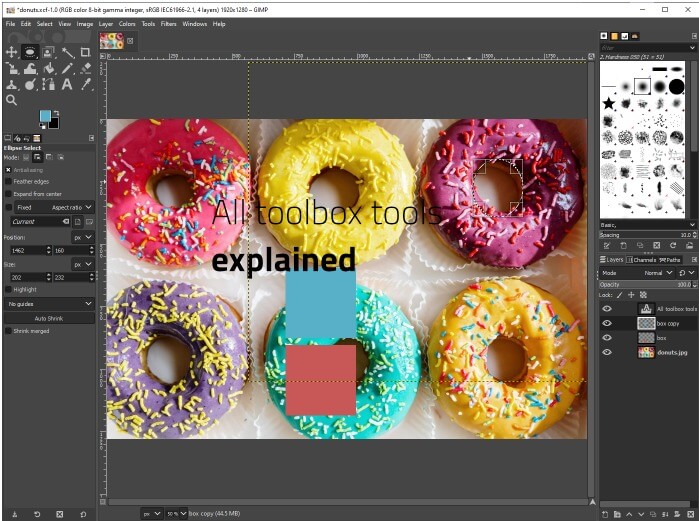Image resolution: width=699 pixels, height=521 pixels.
Task: Enable the Highlight checkbox
Action: (x=8, y=289)
